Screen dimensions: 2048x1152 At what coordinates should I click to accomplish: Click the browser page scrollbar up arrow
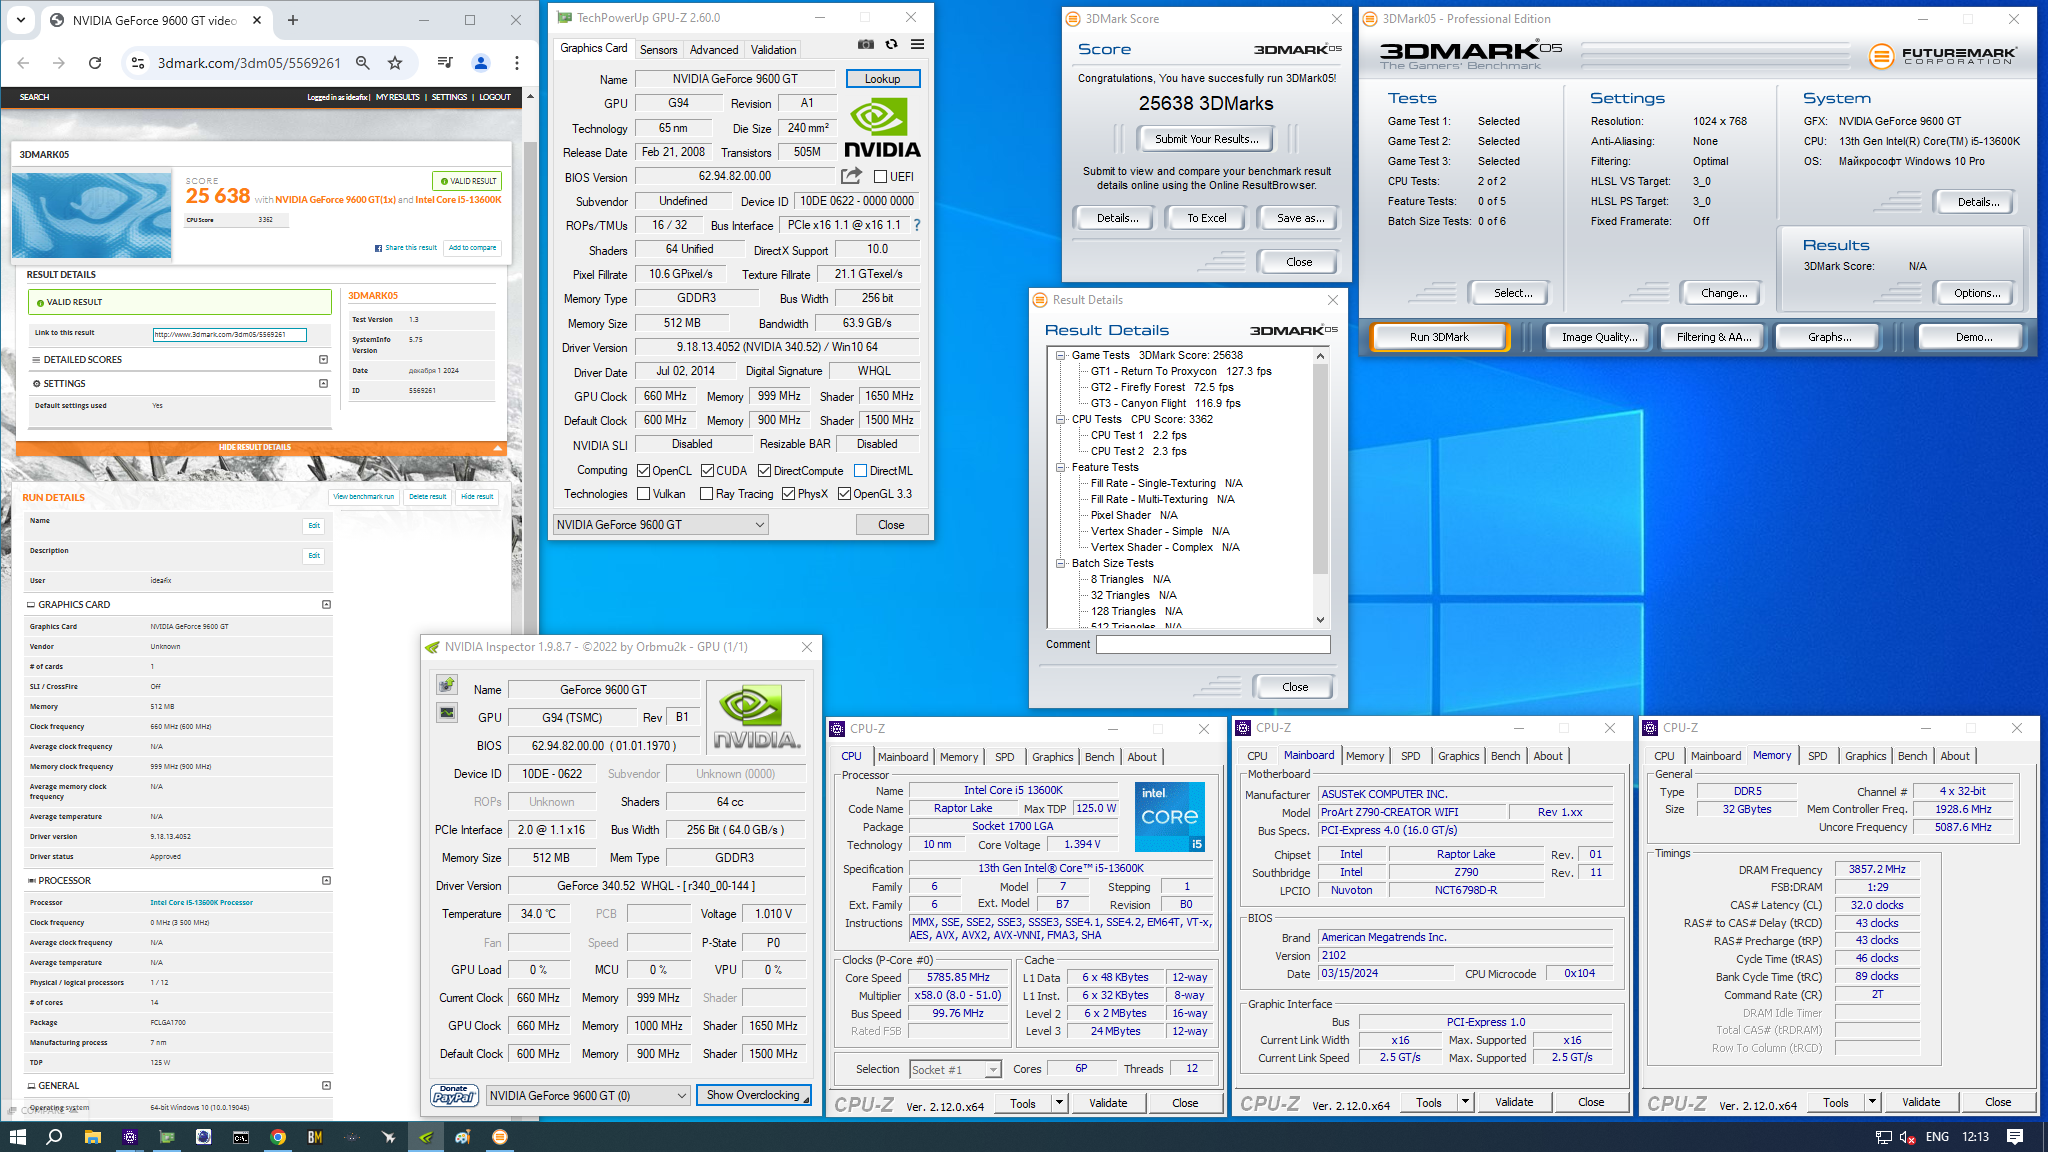pos(529,97)
